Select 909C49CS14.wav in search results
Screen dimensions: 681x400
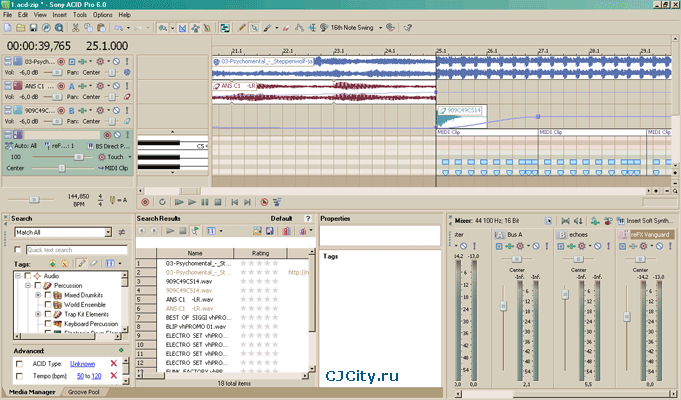coord(189,281)
